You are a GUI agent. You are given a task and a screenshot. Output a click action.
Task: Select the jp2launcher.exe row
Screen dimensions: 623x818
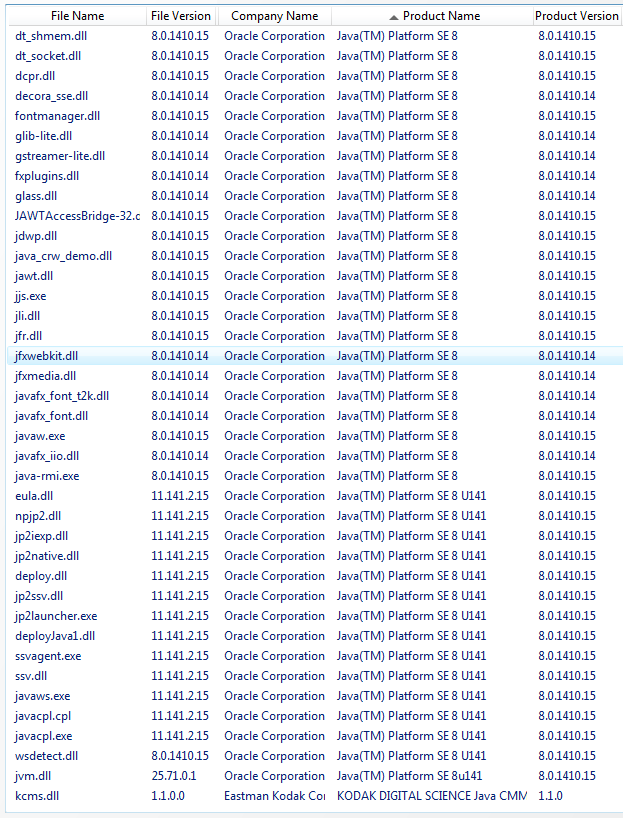[x=56, y=616]
